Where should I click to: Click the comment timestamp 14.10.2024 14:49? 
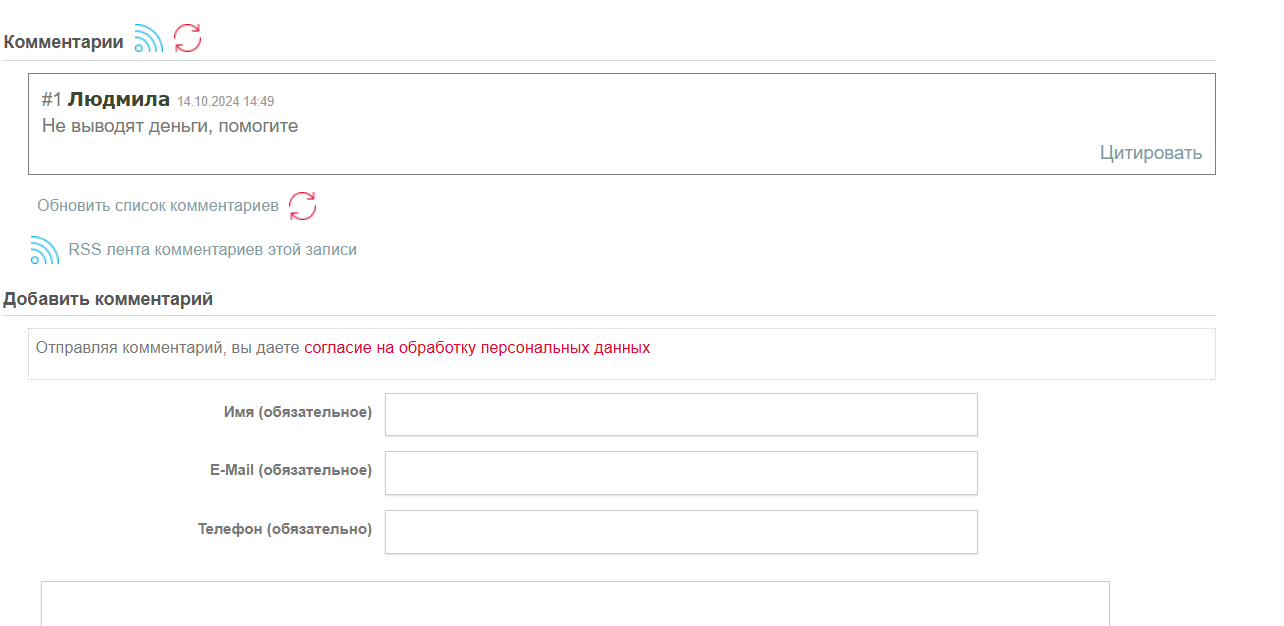pyautogui.click(x=225, y=102)
